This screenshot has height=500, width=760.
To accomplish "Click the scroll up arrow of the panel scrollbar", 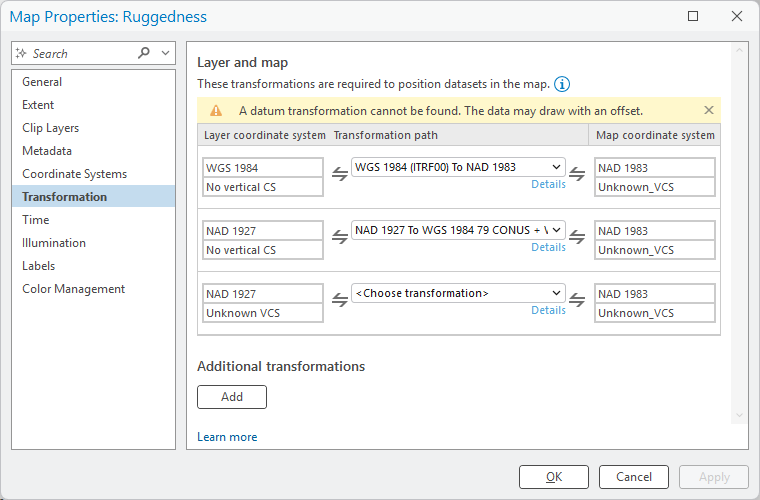I will click(x=739, y=50).
